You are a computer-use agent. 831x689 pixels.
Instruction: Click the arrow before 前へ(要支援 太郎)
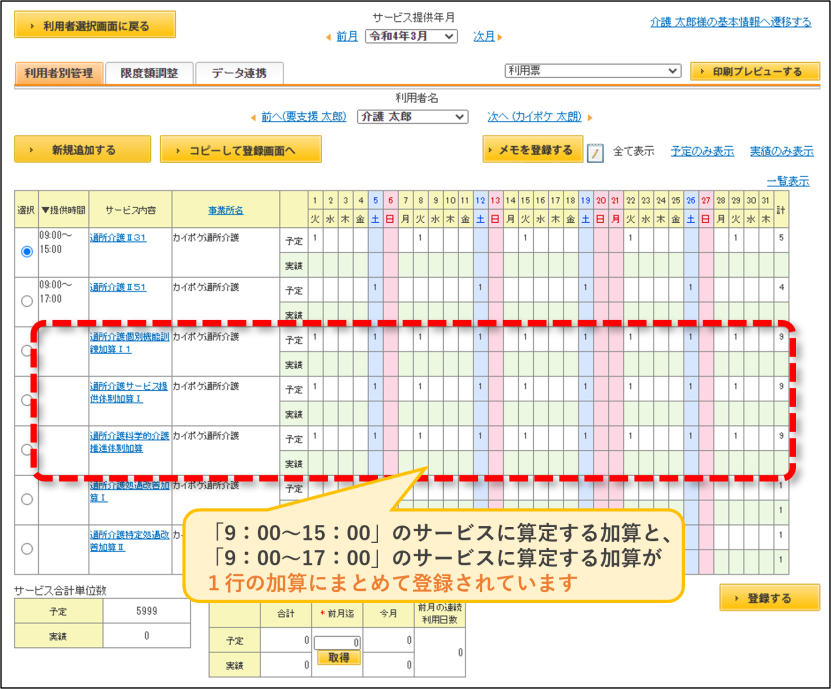tap(253, 118)
